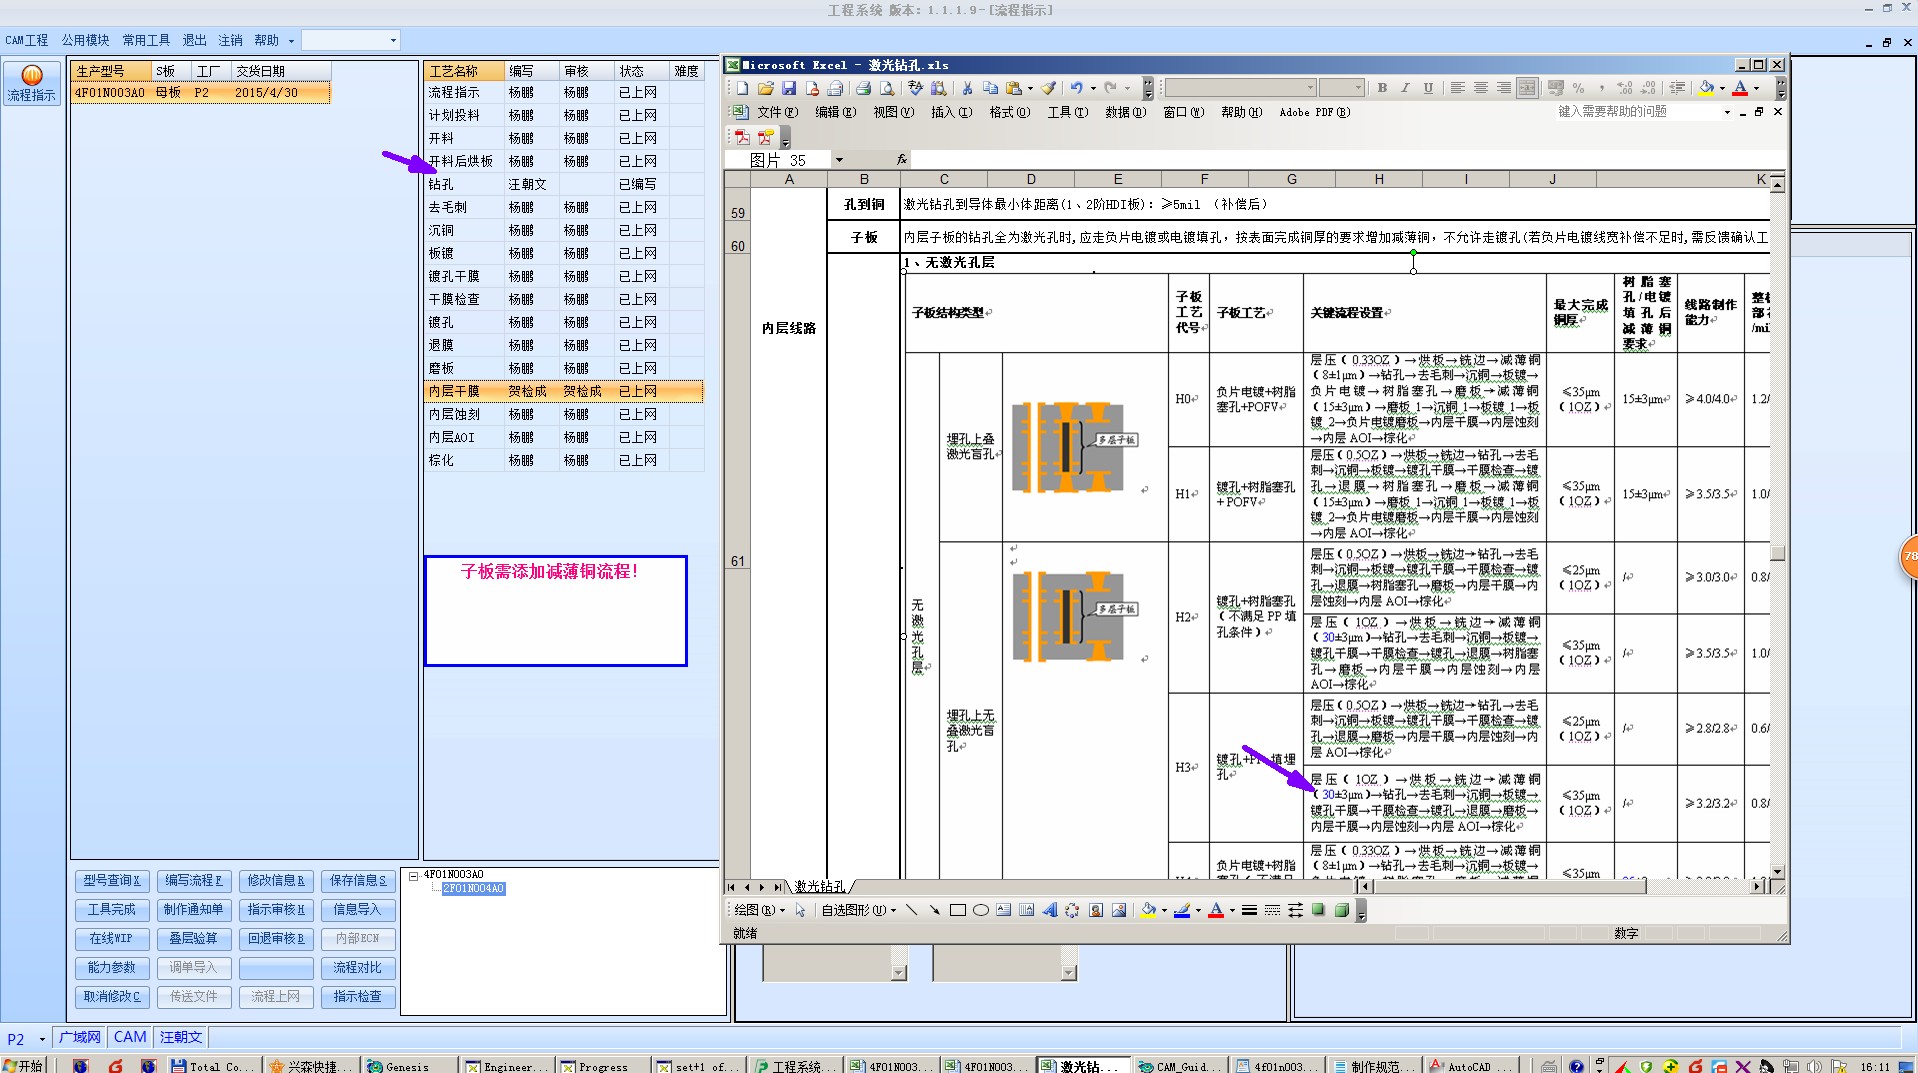Click the 型号查询 button
1918x1073 pixels.
112,881
